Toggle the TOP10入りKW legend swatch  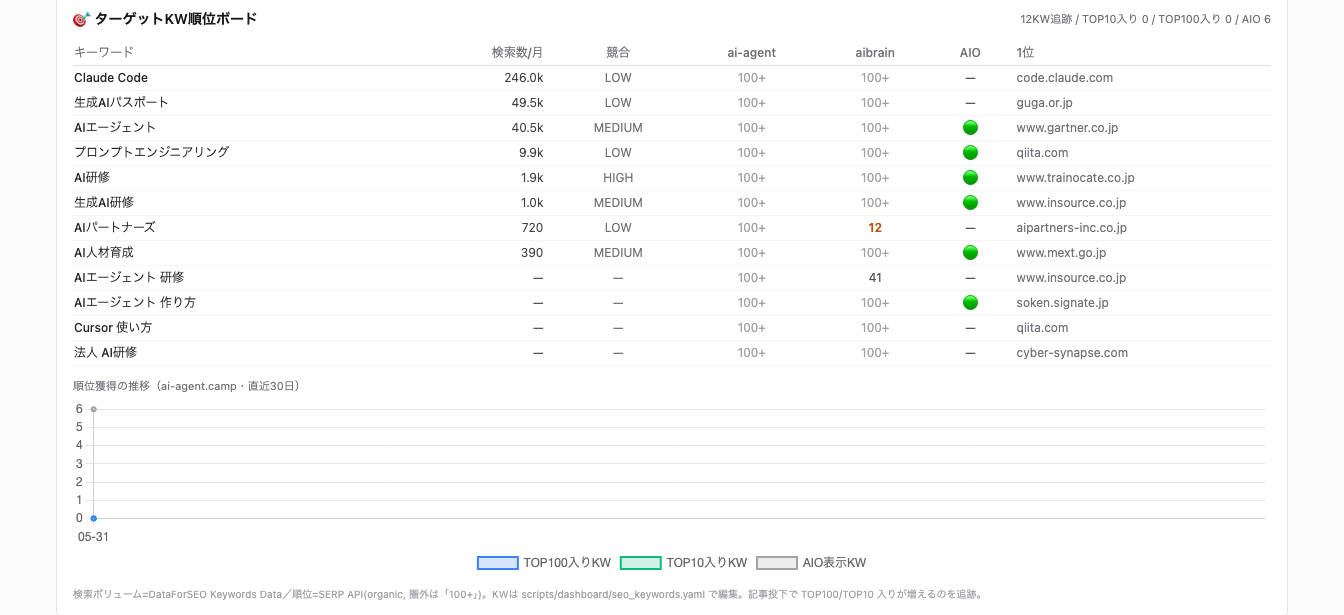(x=641, y=563)
